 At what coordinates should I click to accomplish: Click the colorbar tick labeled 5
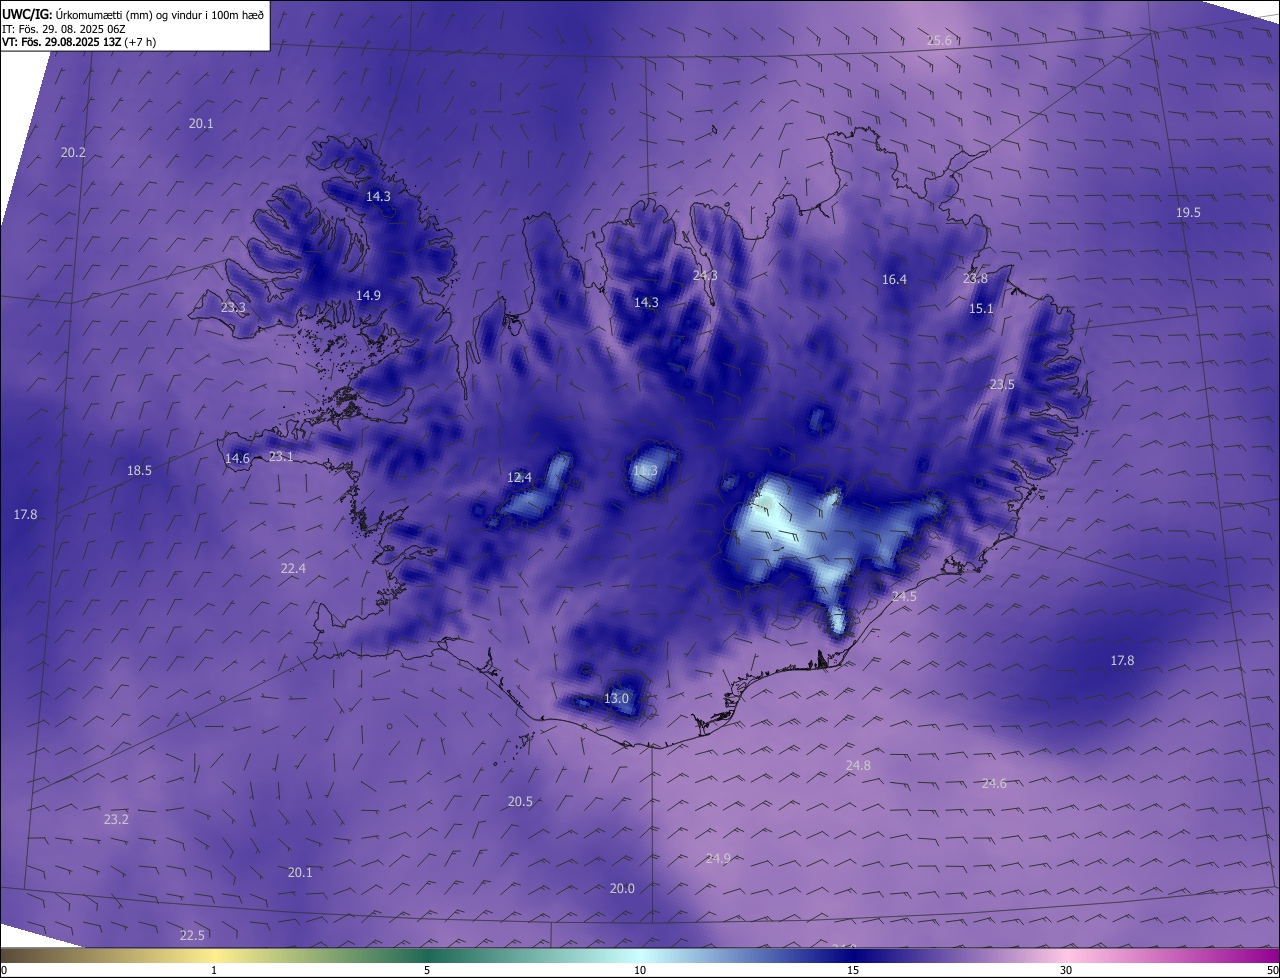click(x=427, y=970)
